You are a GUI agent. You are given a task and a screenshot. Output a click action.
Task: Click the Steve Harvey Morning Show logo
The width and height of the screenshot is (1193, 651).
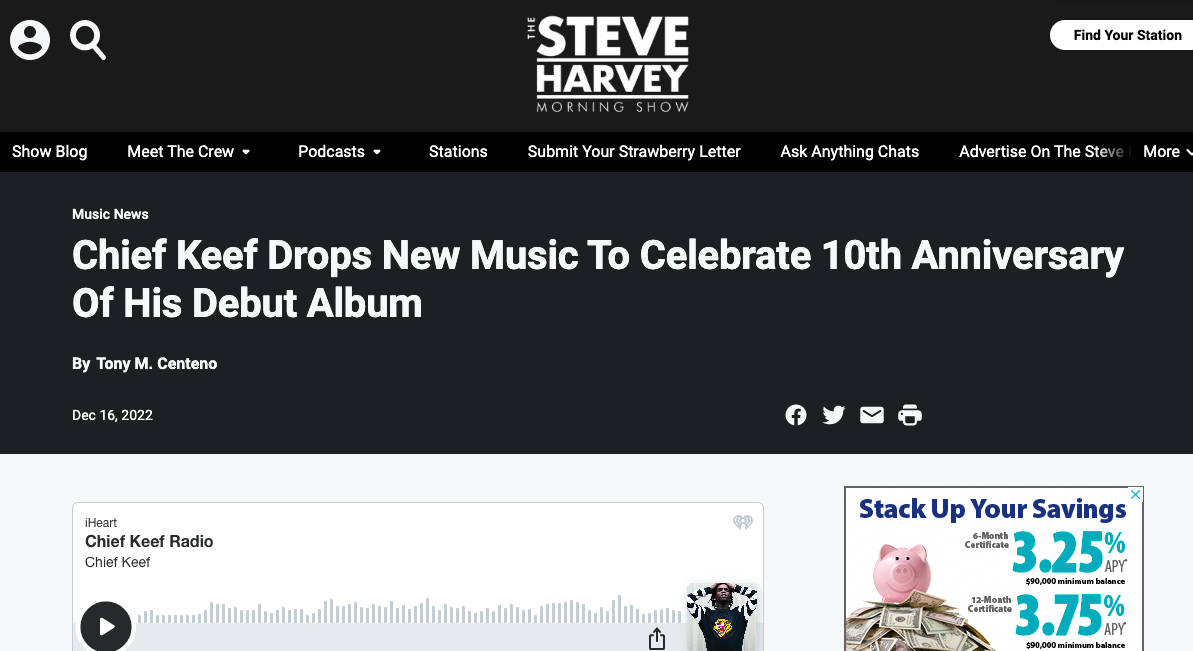click(609, 65)
